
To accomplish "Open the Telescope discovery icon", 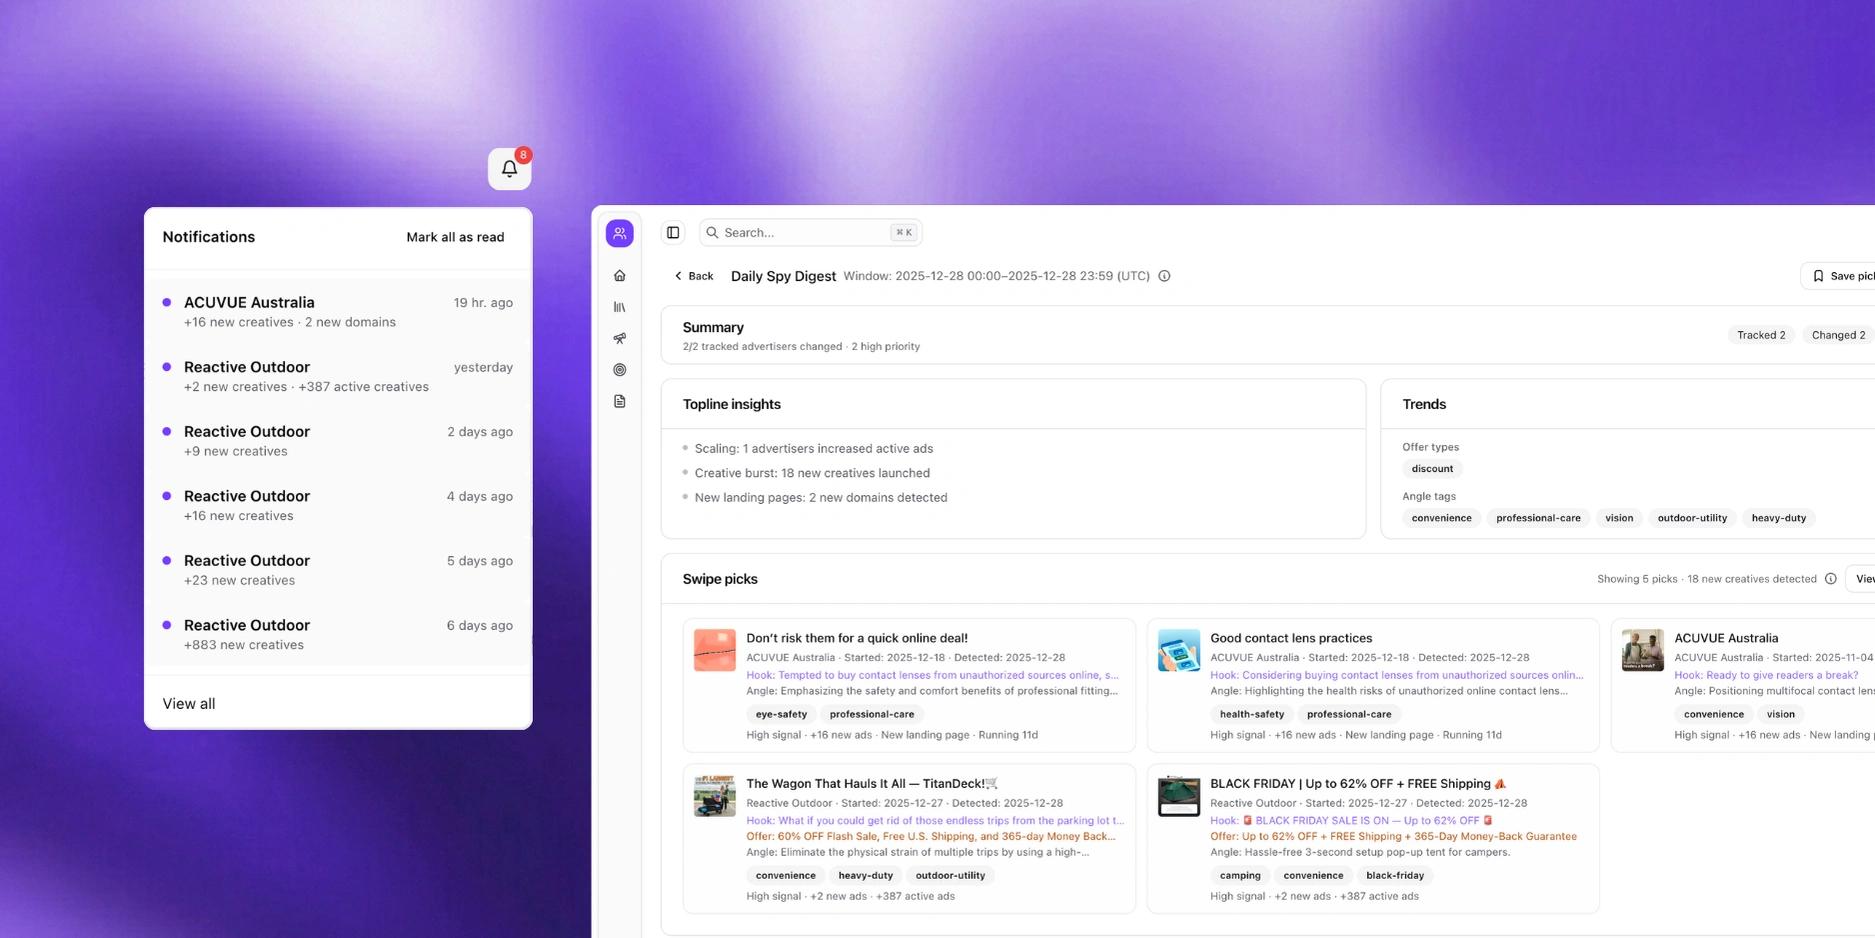I will click(x=619, y=338).
